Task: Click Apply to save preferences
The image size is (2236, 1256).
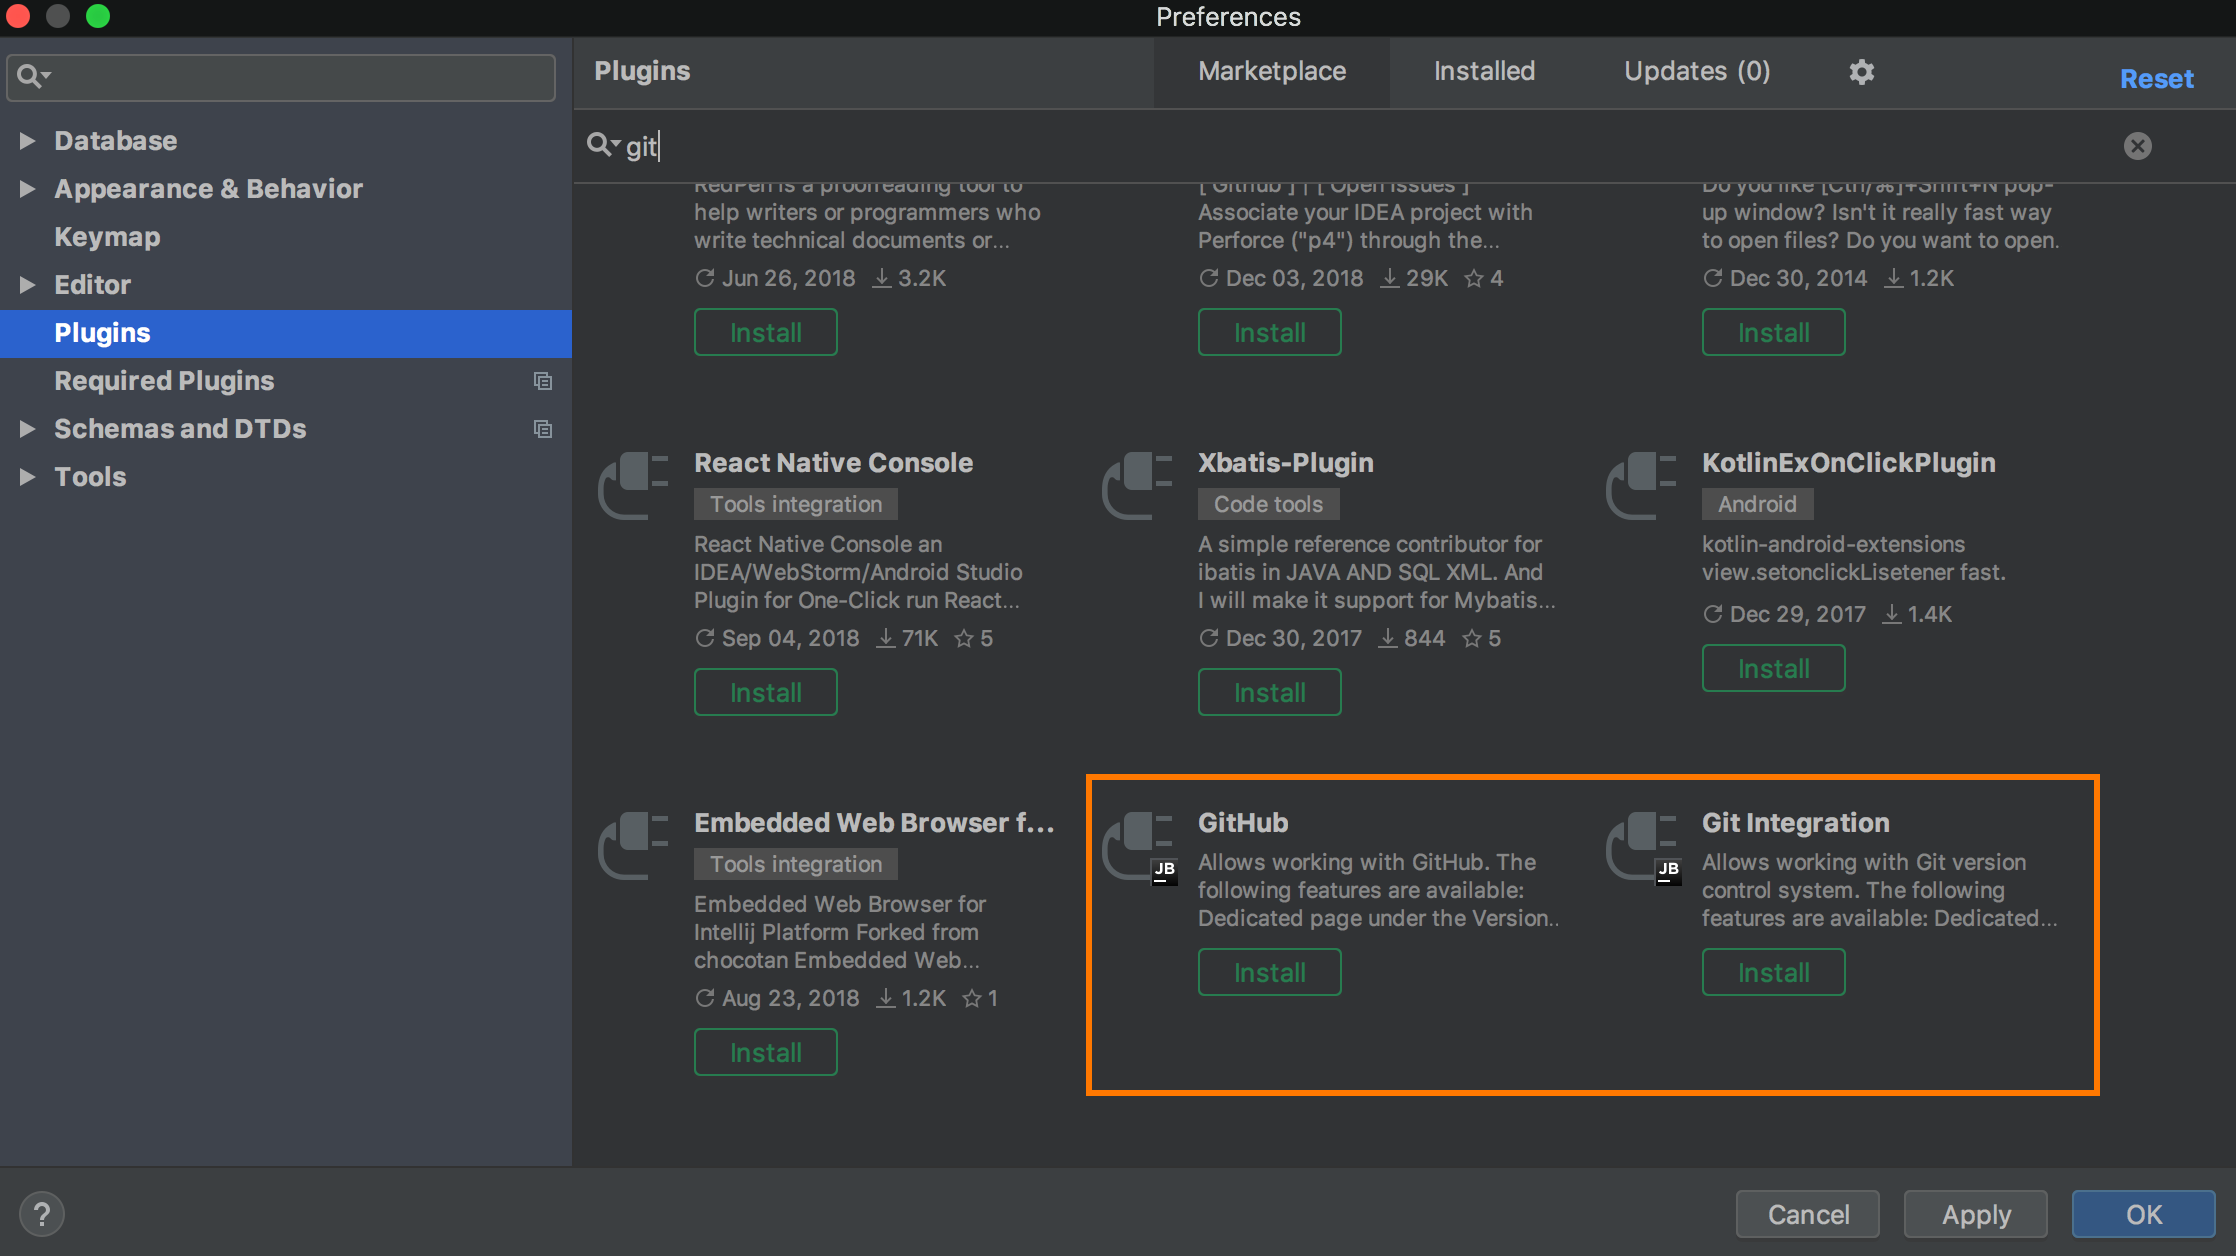Action: click(x=1976, y=1214)
